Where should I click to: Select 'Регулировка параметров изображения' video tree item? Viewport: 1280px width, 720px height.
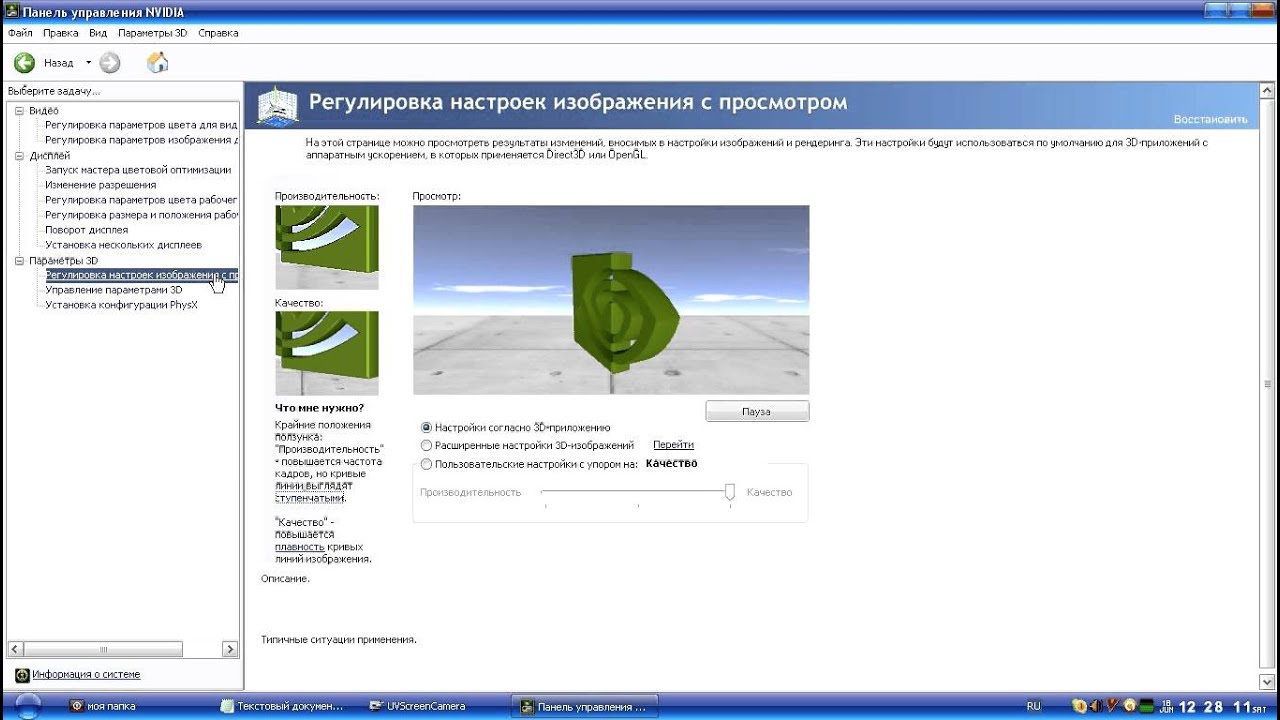[x=141, y=140]
